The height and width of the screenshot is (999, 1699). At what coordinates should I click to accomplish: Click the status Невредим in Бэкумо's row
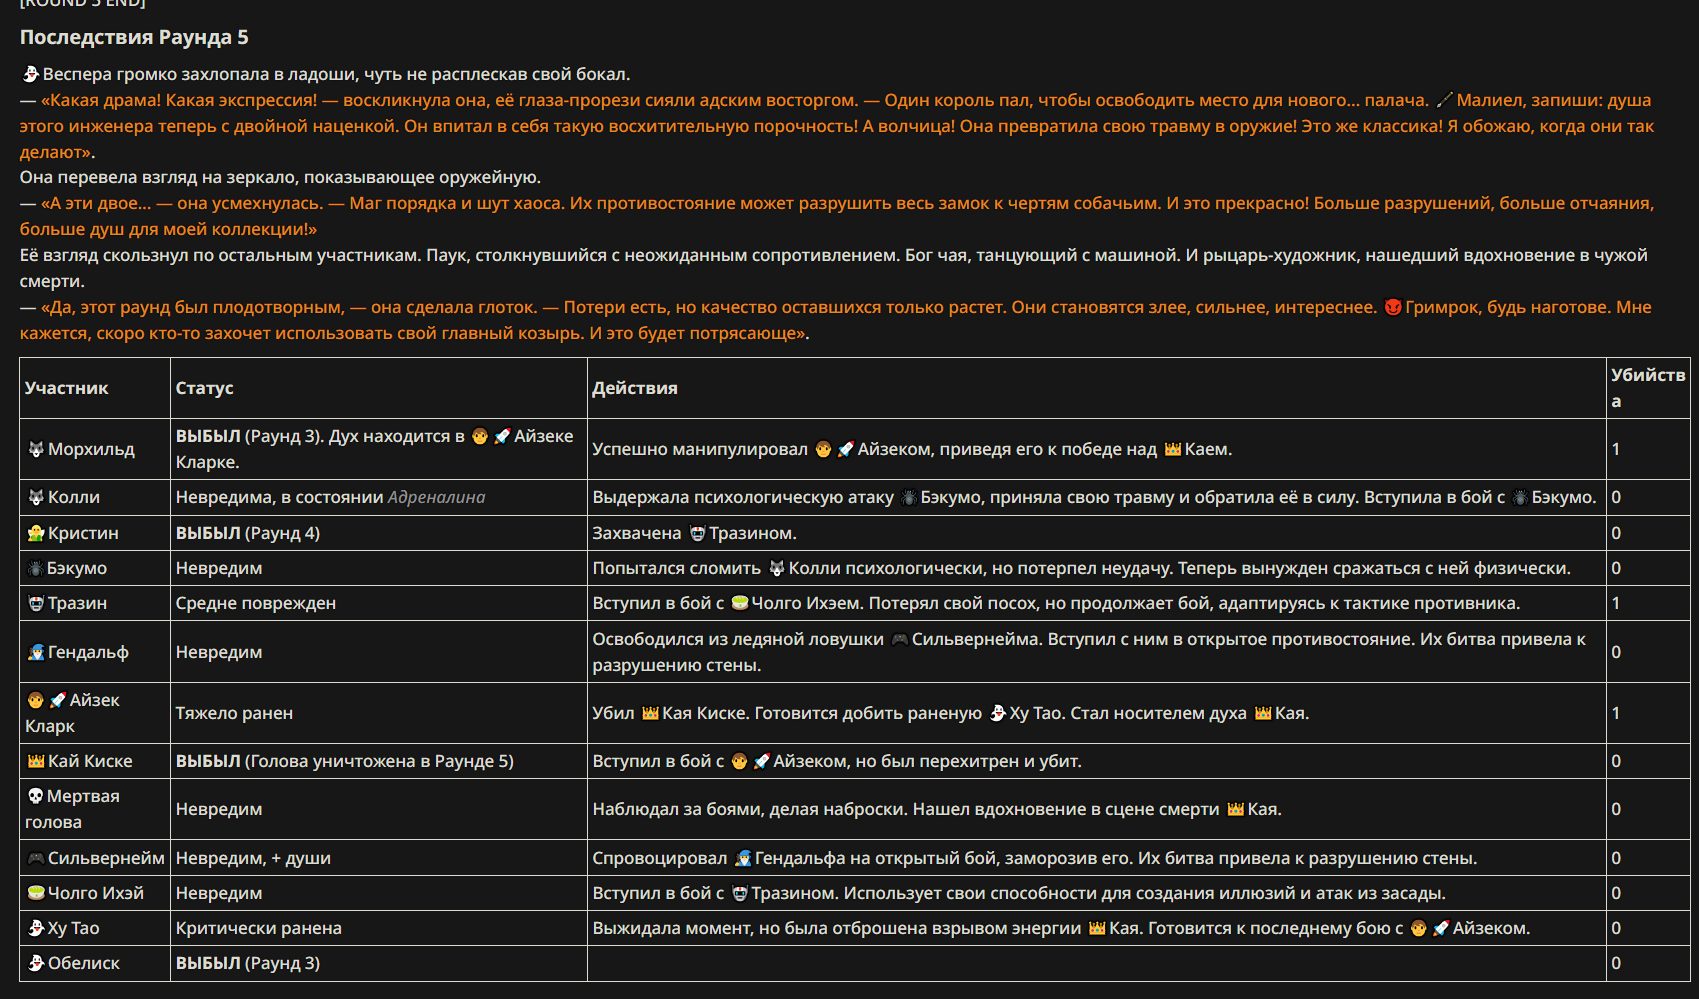(219, 569)
